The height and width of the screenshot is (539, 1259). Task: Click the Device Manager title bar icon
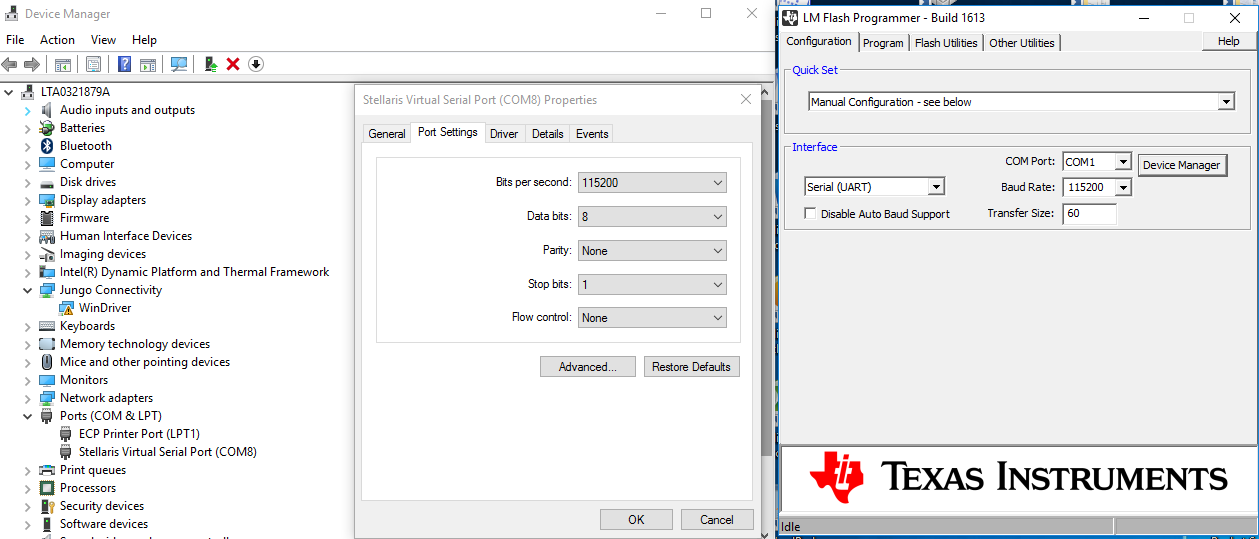[12, 14]
